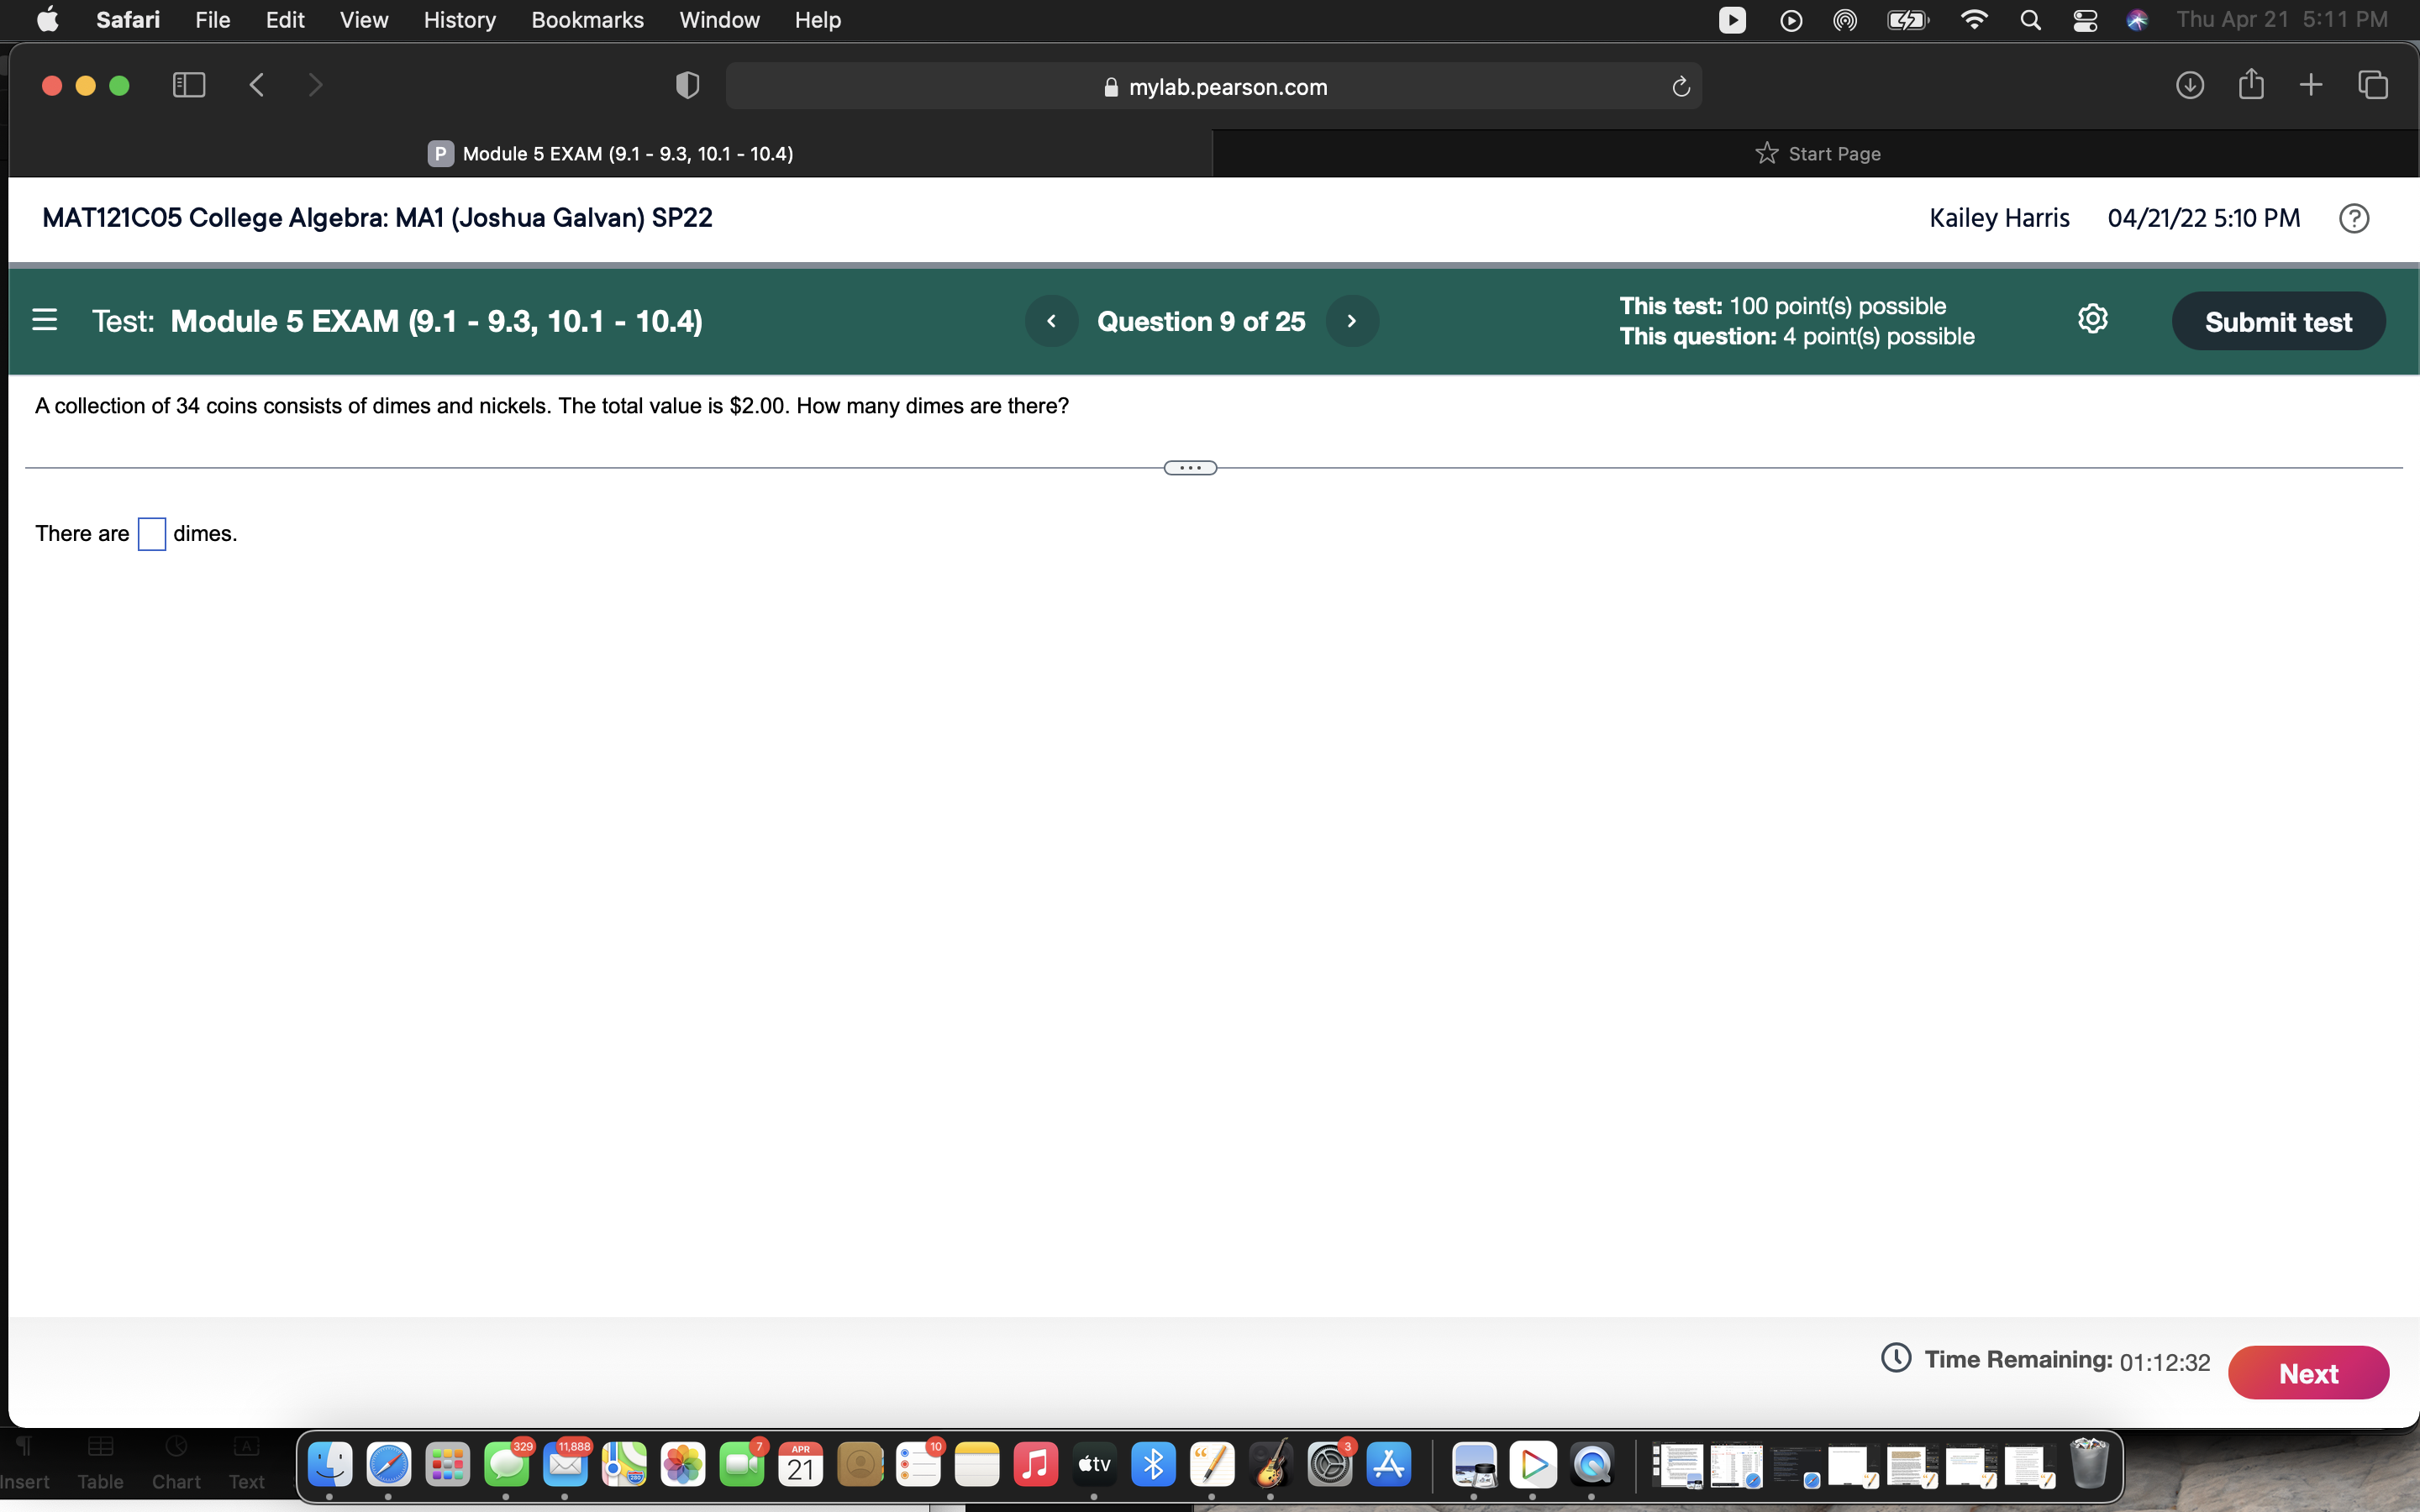Open the question list hamburger menu
This screenshot has width=2420, height=1512.
(x=44, y=320)
